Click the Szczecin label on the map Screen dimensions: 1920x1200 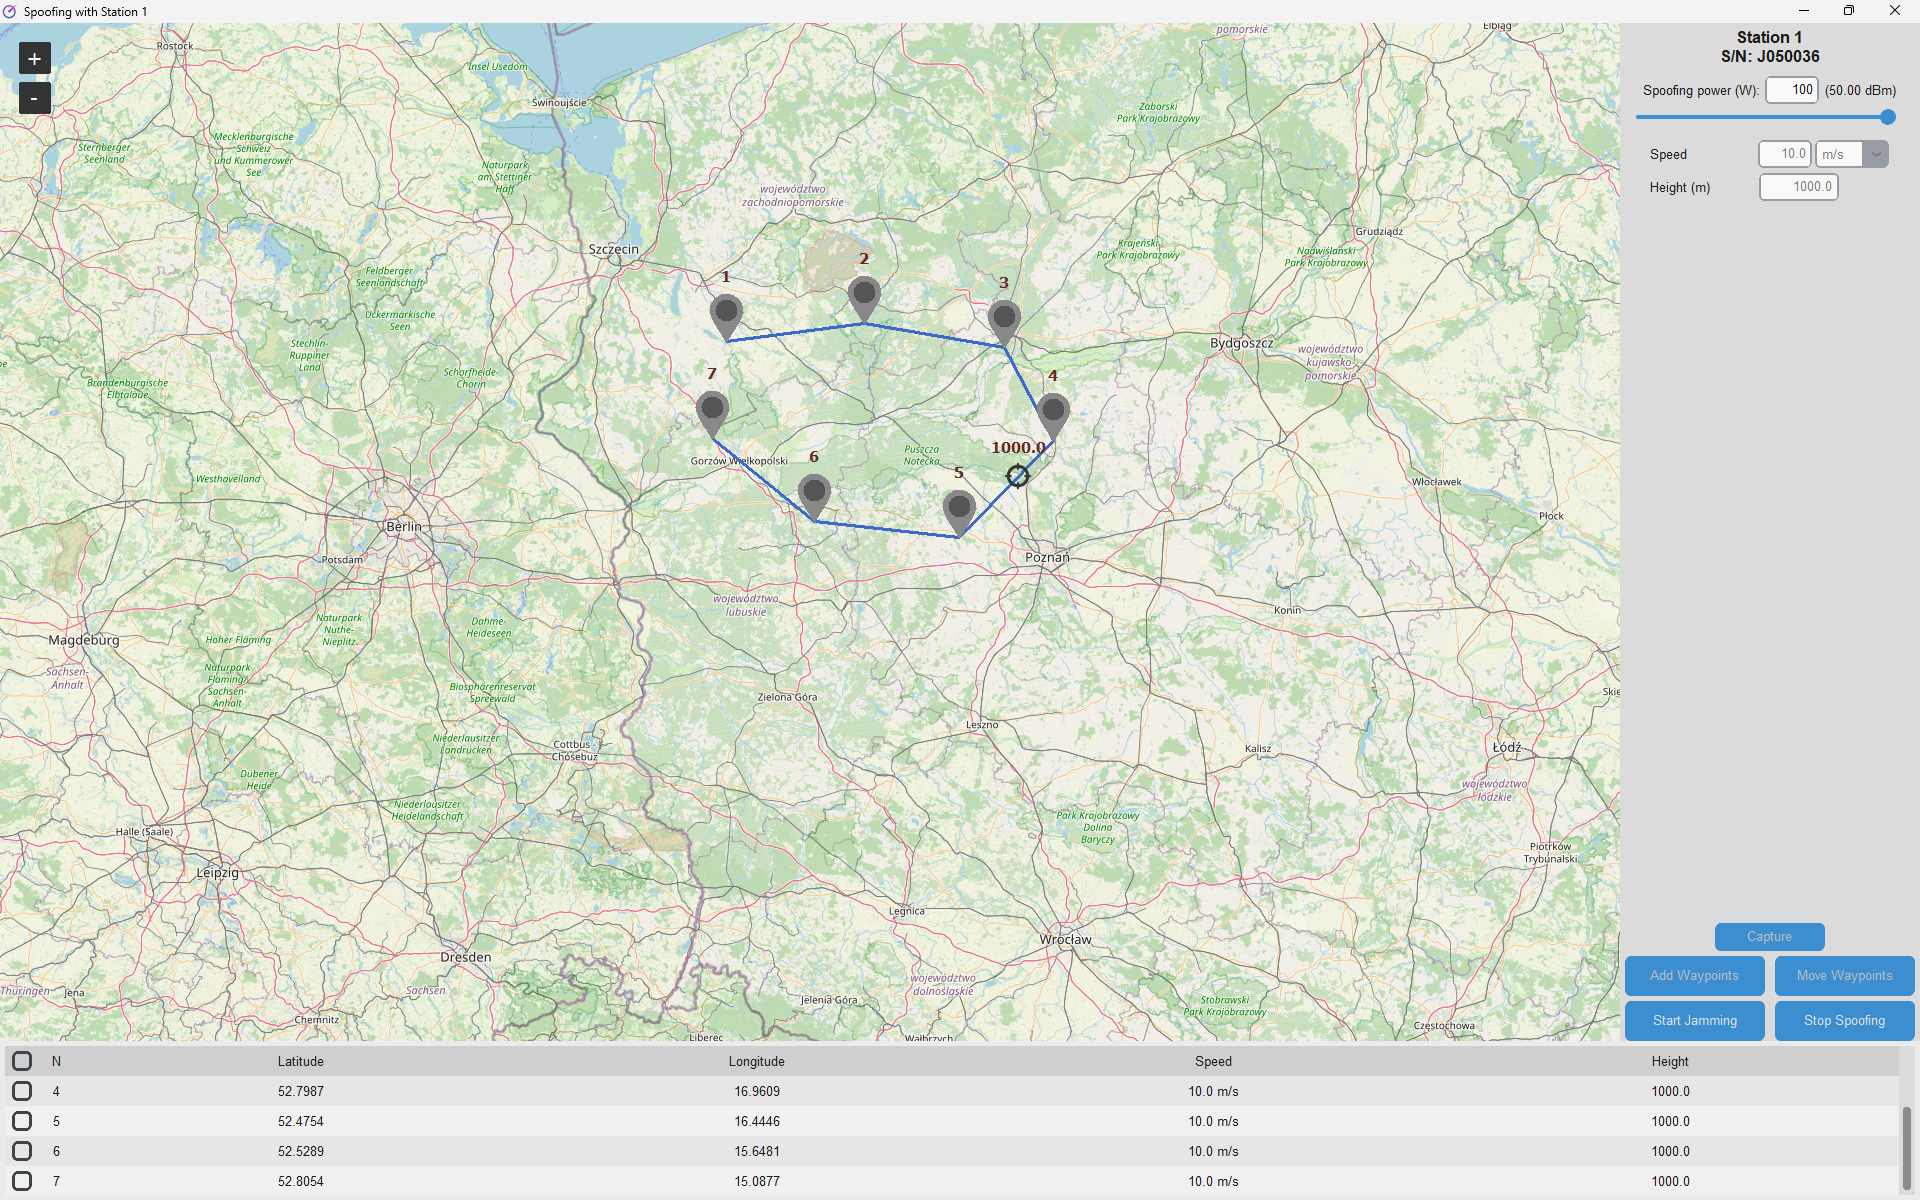(x=613, y=249)
